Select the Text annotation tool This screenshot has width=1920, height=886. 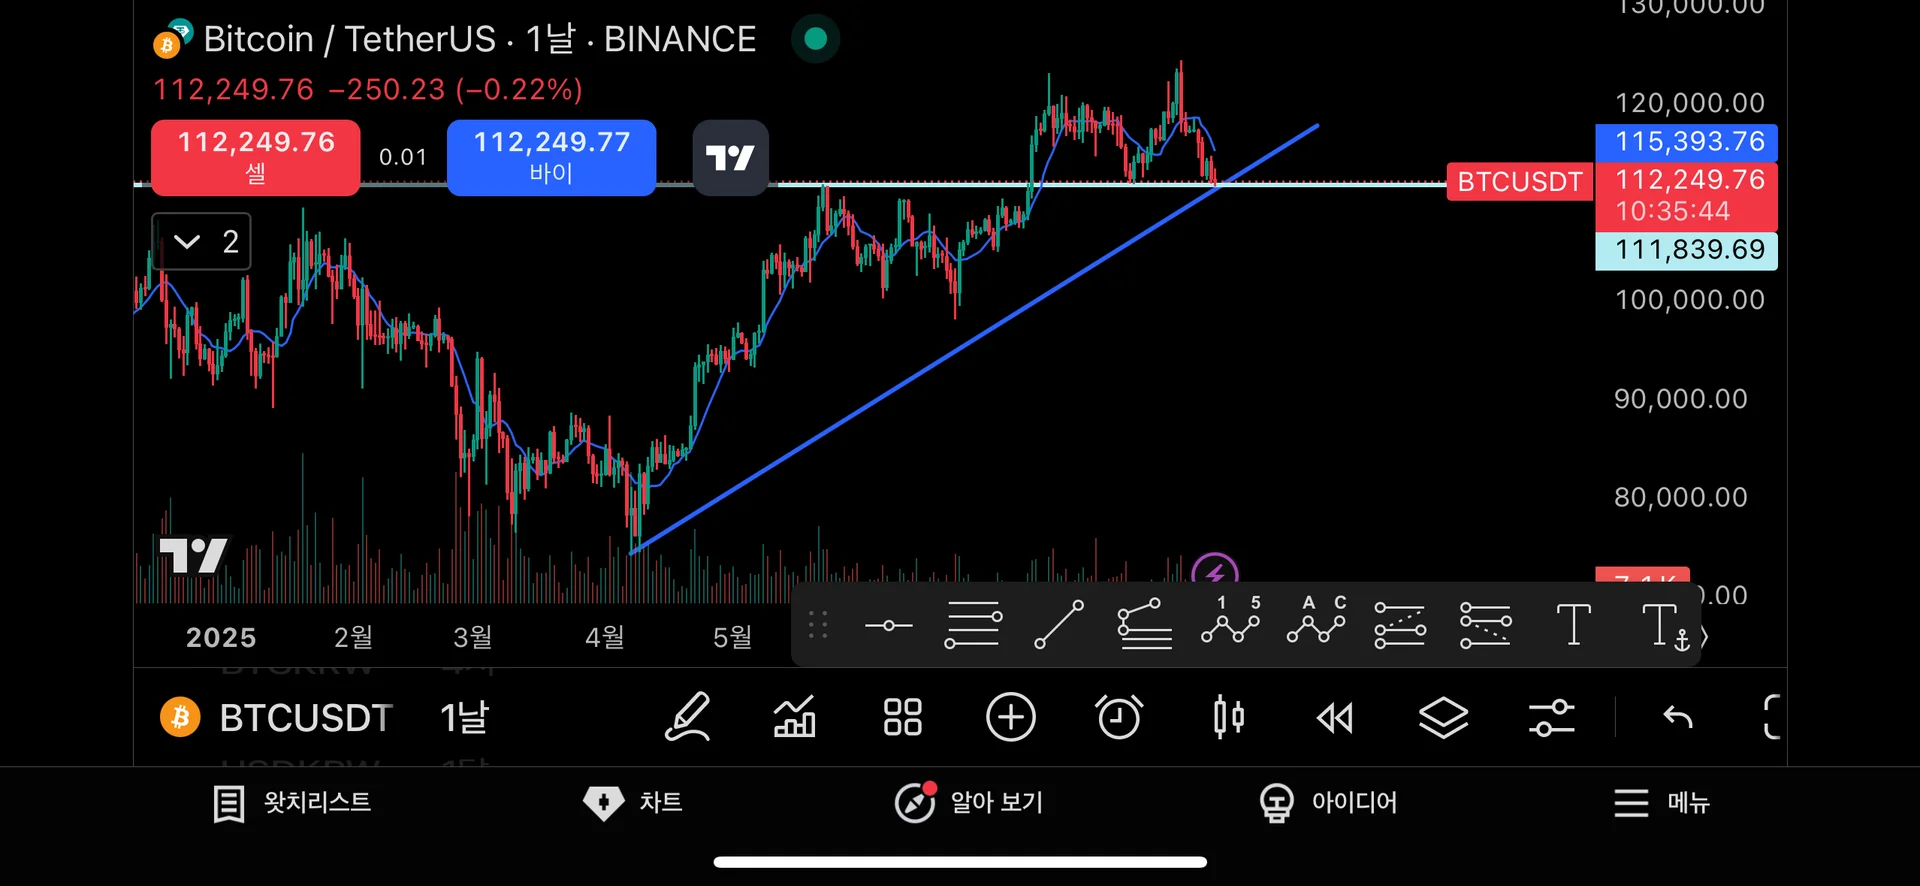1573,625
